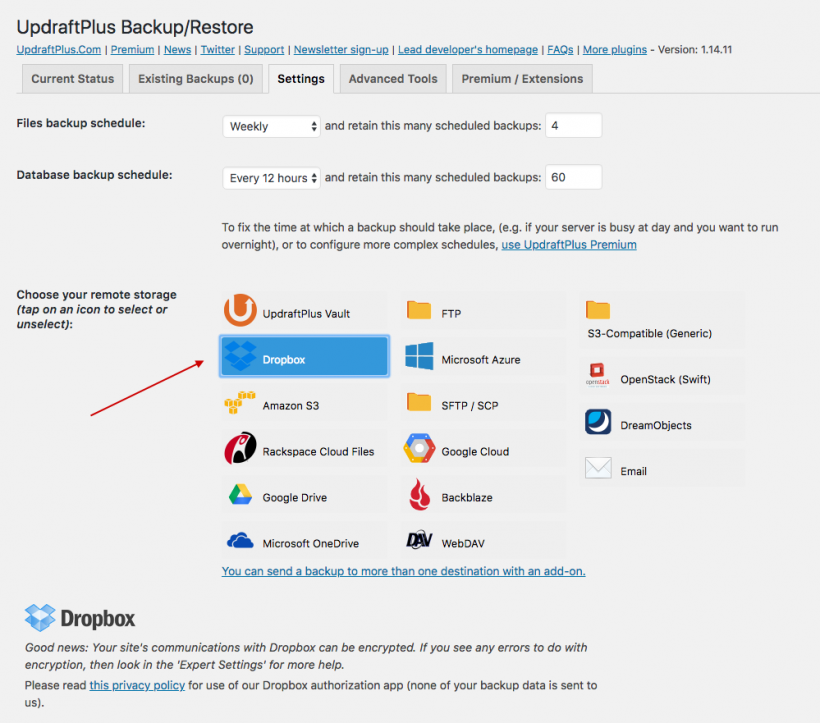Open the Existing Backups (0) tab

coord(196,79)
